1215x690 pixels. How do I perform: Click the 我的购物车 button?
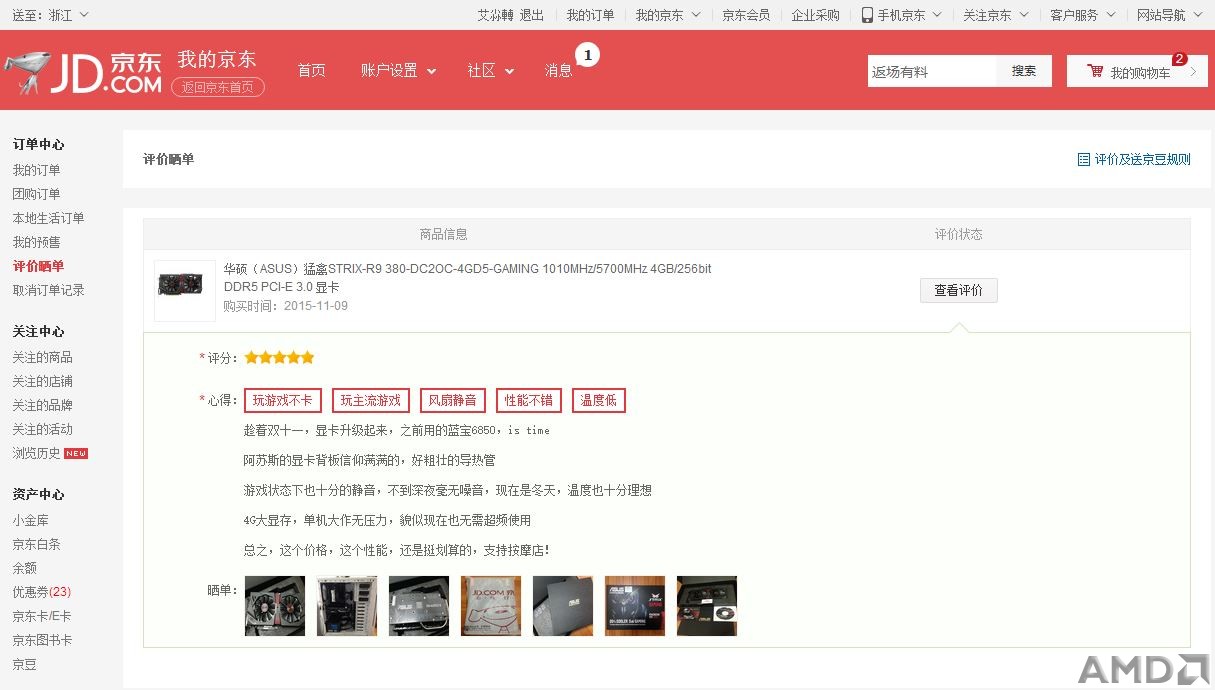coord(1137,71)
